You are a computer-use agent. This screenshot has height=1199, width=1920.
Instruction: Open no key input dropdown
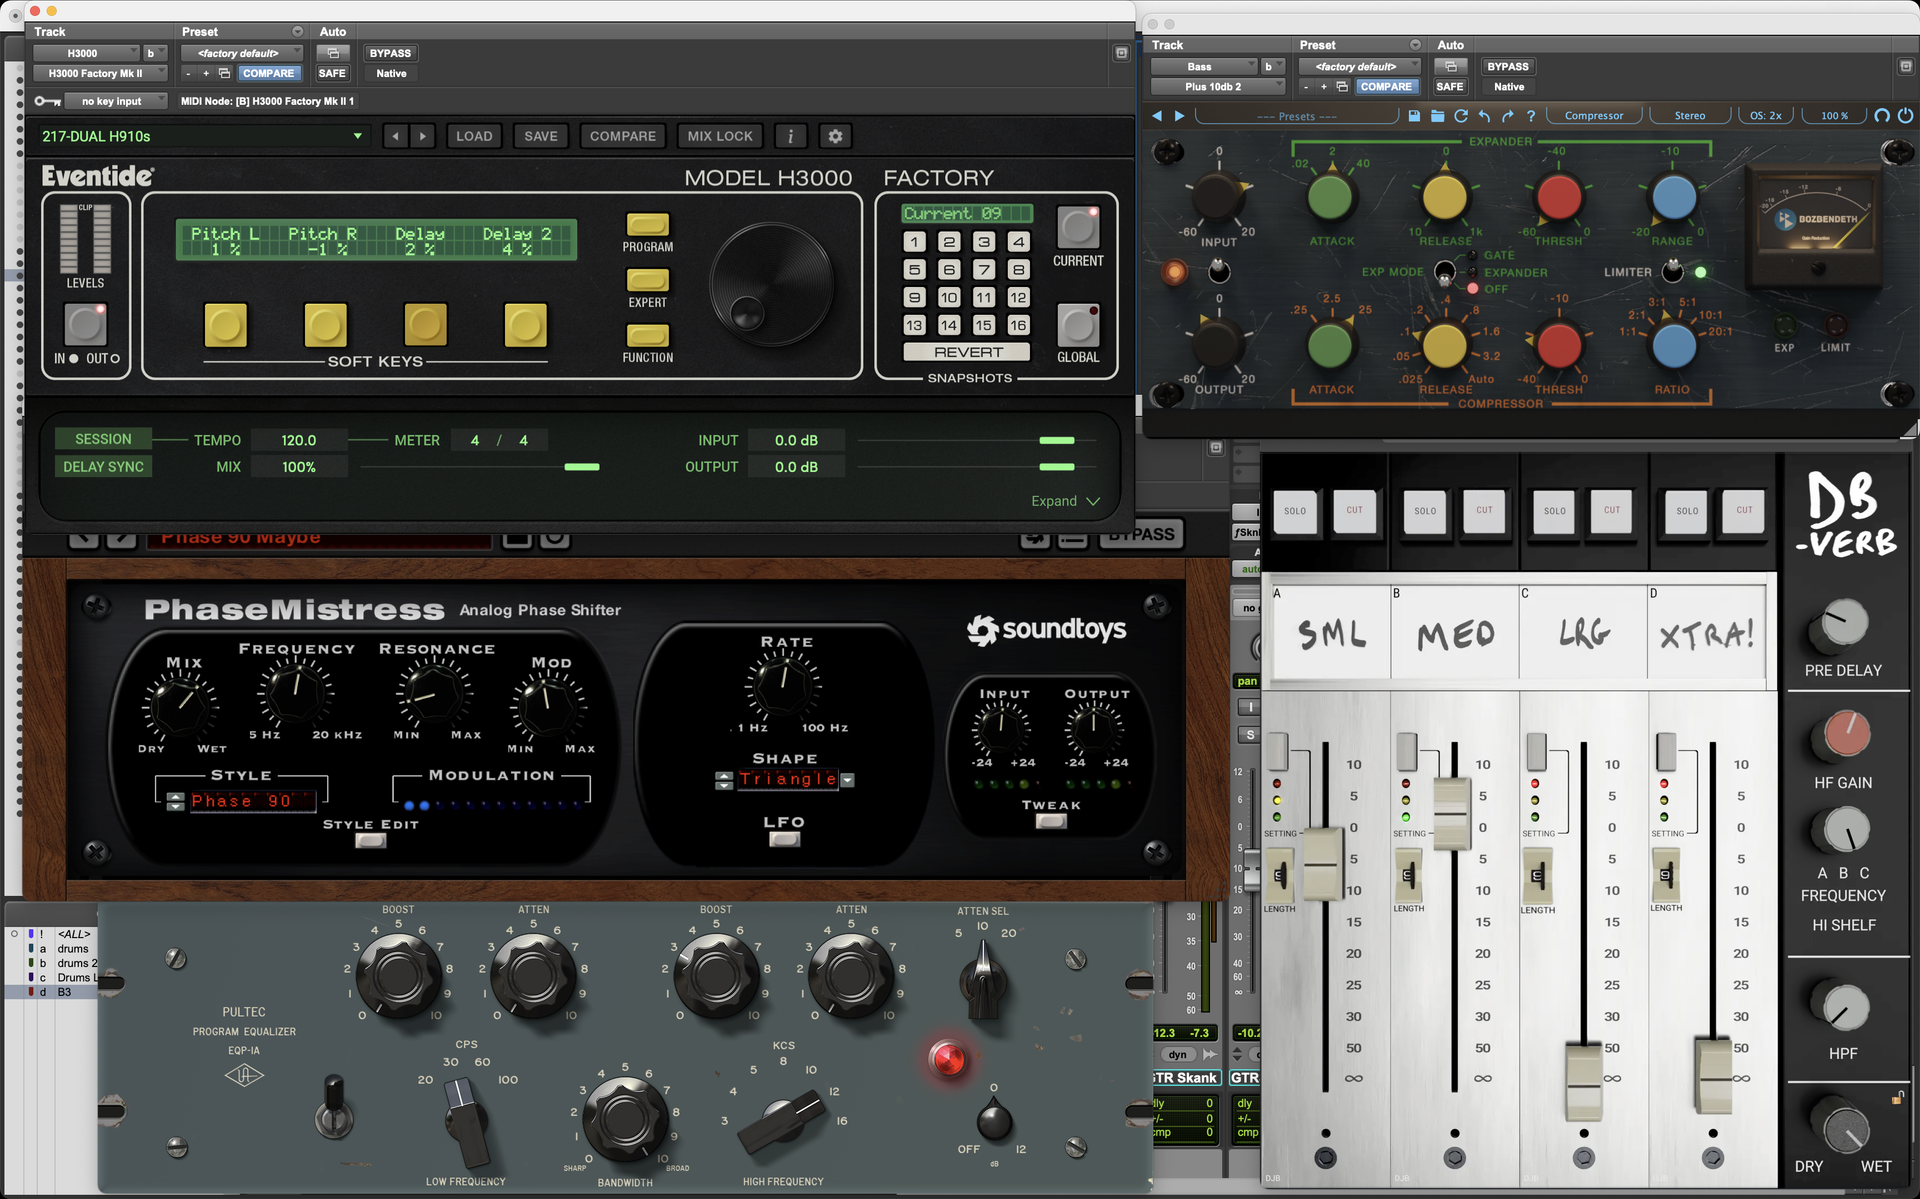pos(118,101)
